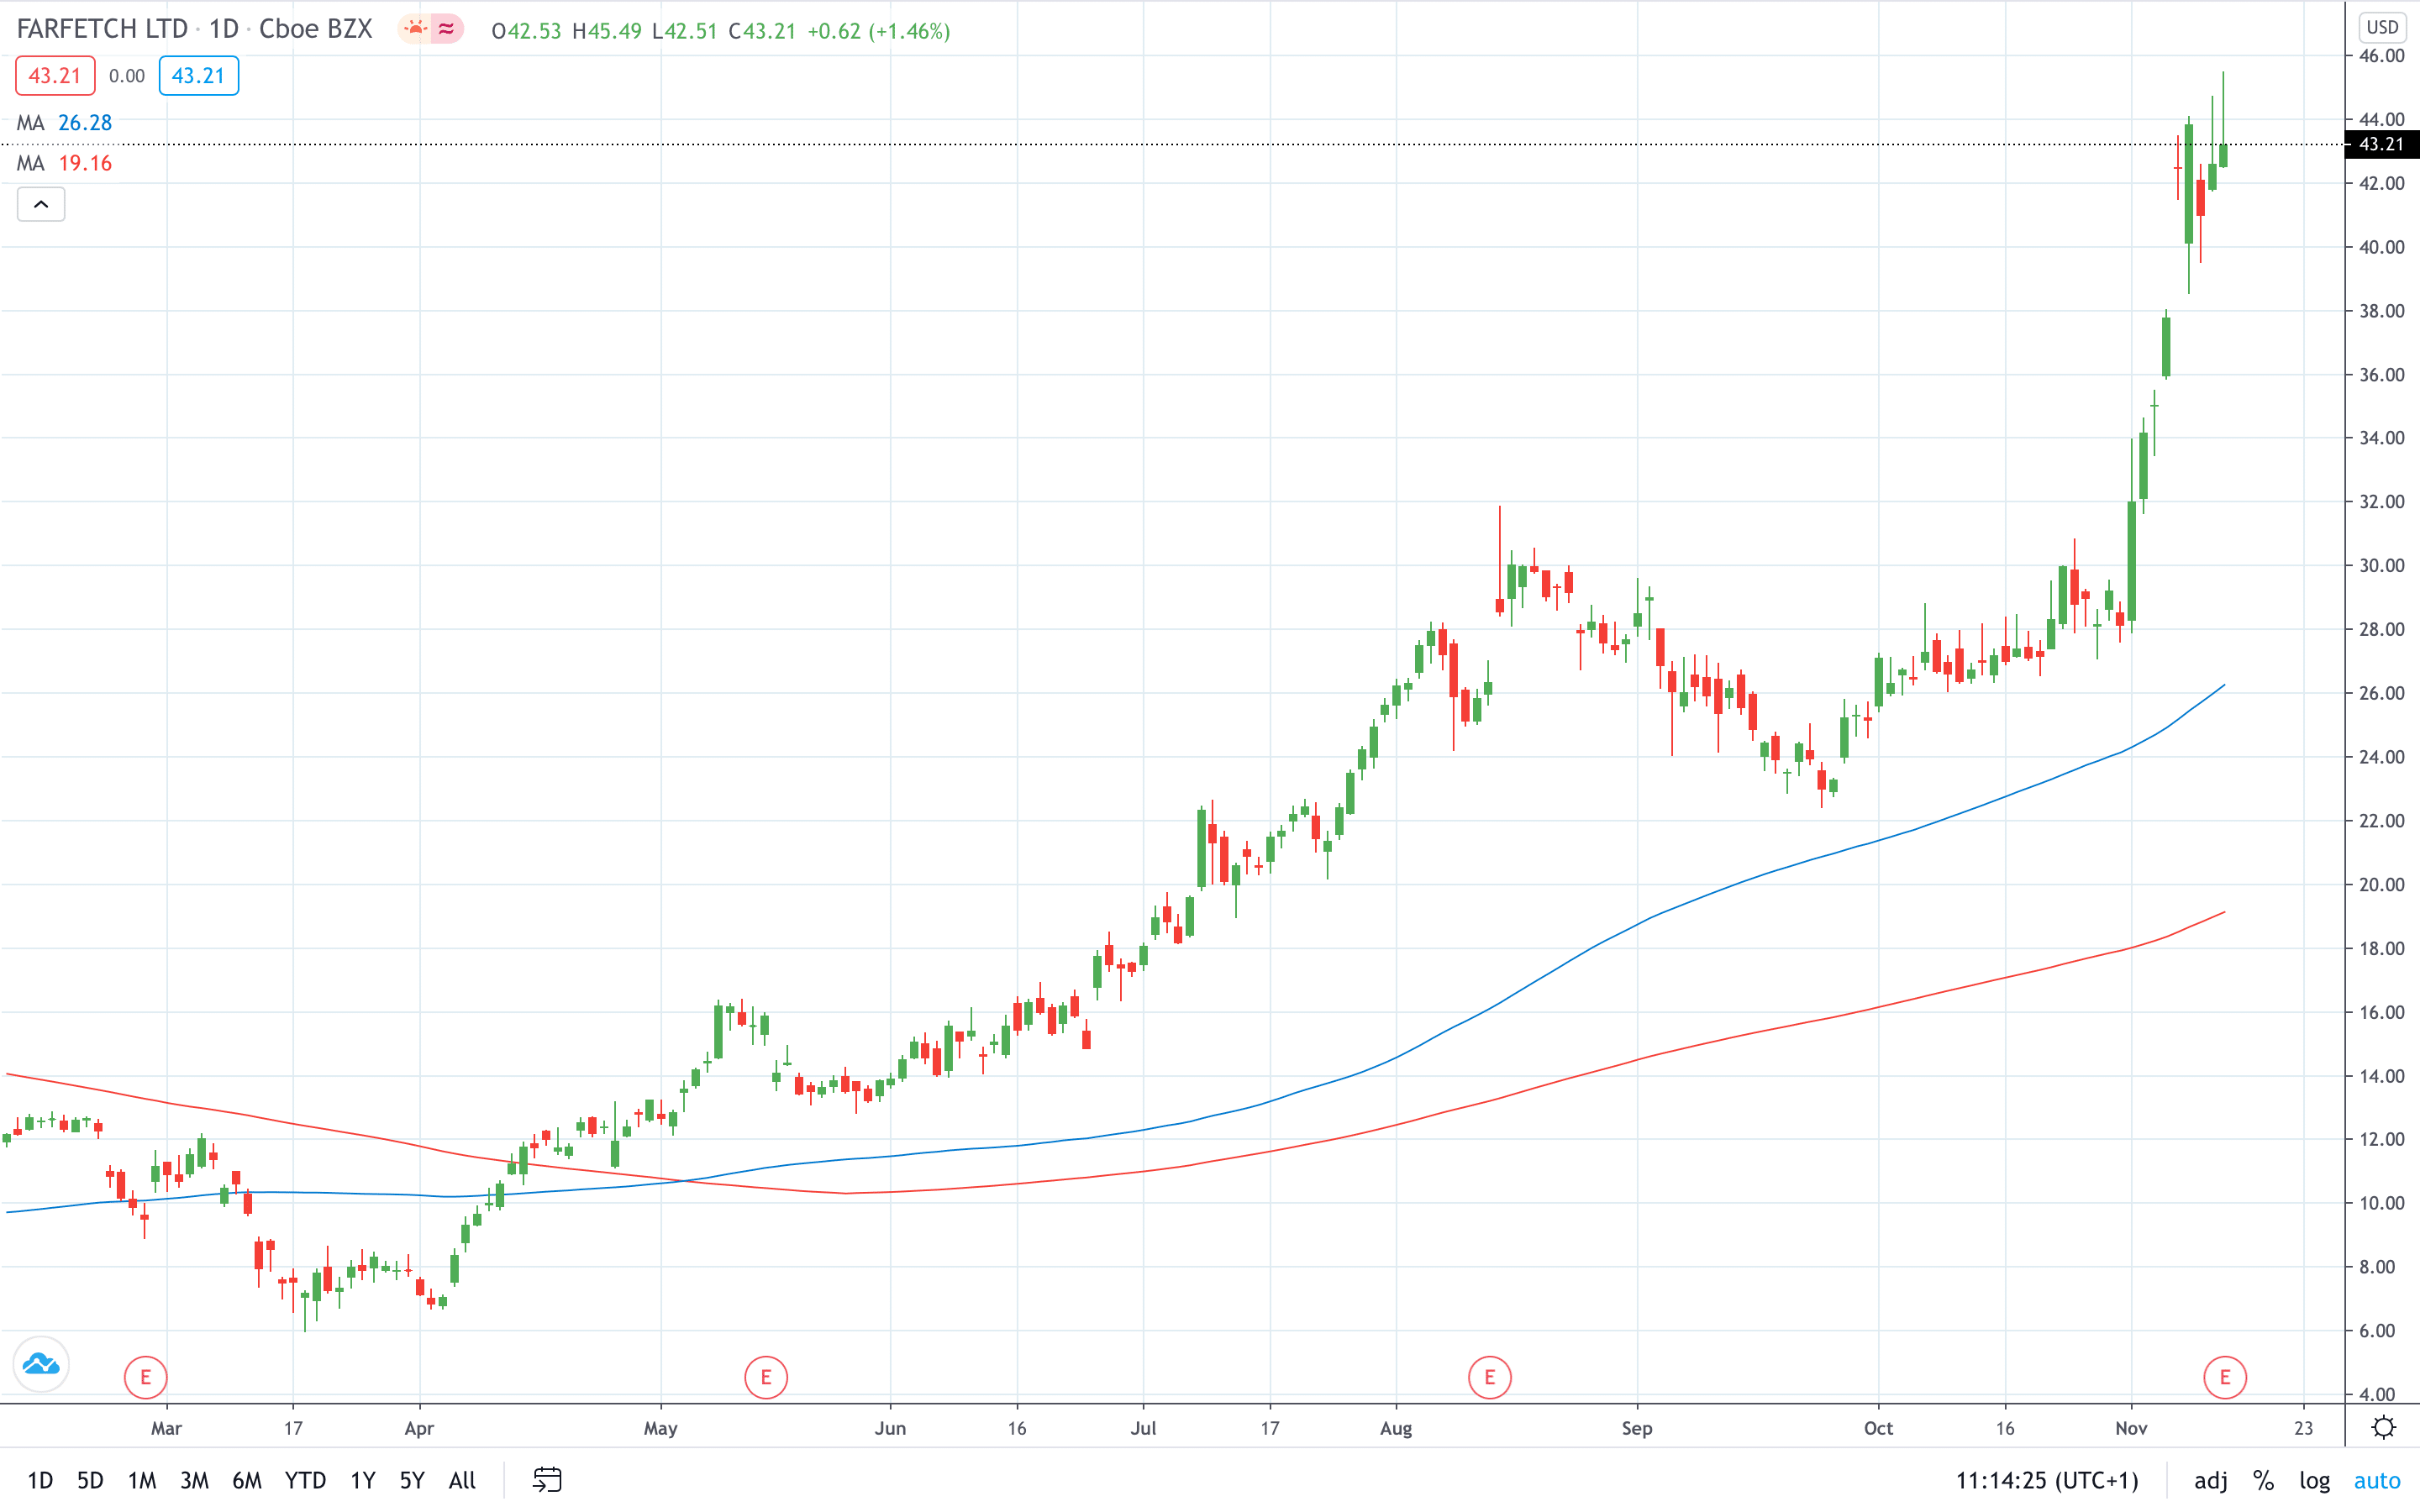
Task: Open the earnings marker in mid-May
Action: coord(766,1377)
